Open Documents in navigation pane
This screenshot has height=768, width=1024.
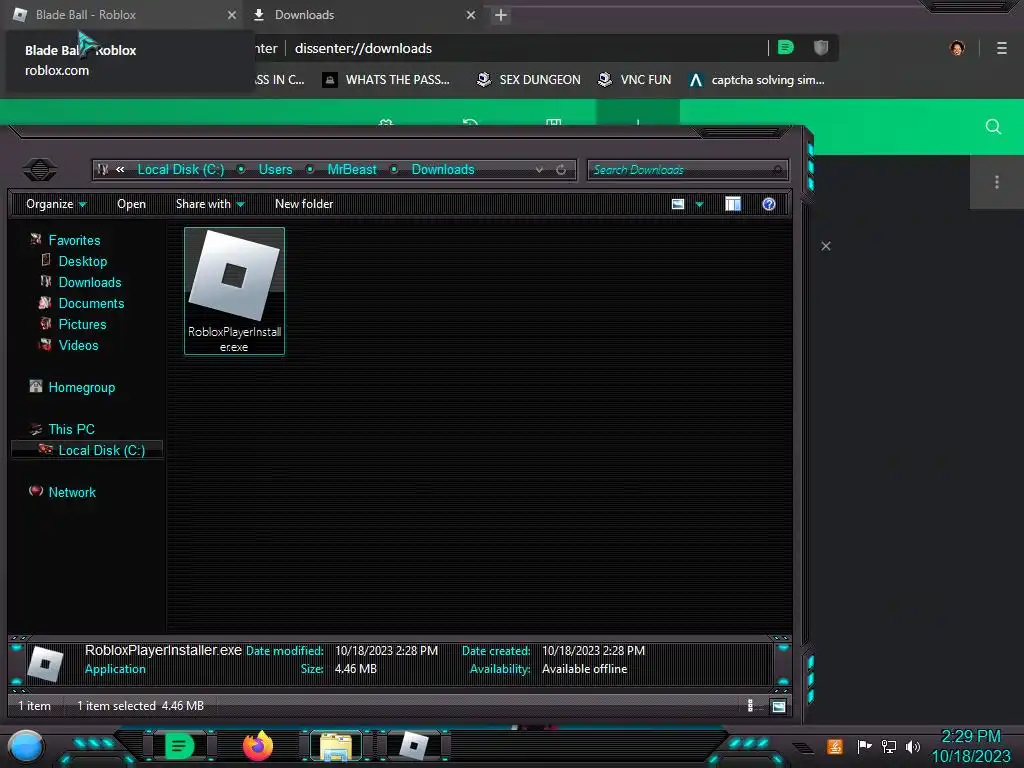91,303
